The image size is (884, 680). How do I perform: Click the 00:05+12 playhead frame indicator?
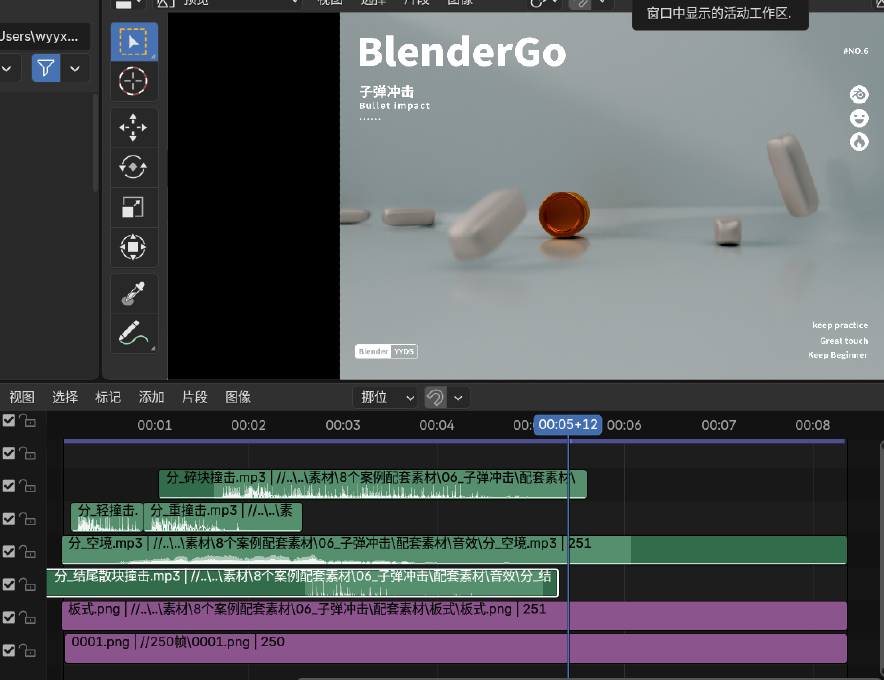tap(568, 425)
